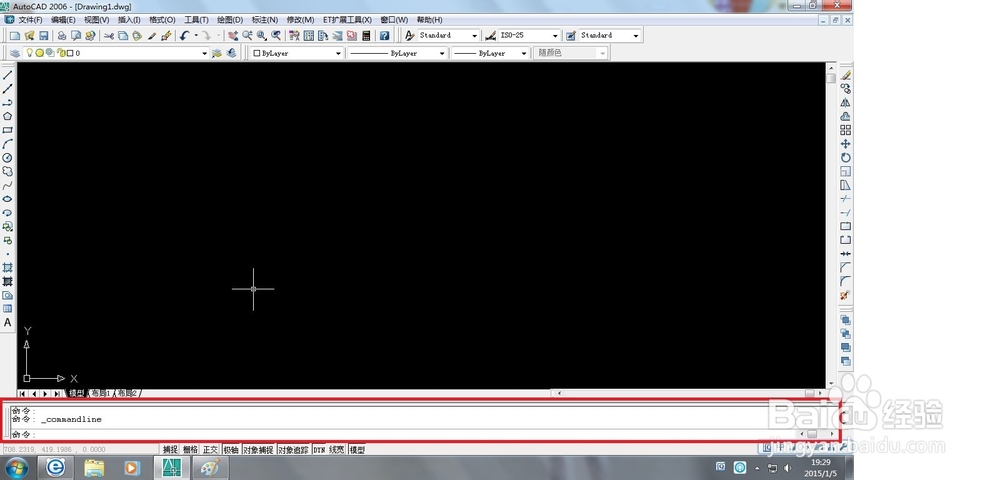
Task: Click the drawing area vertical scrollbar
Action: (x=831, y=226)
